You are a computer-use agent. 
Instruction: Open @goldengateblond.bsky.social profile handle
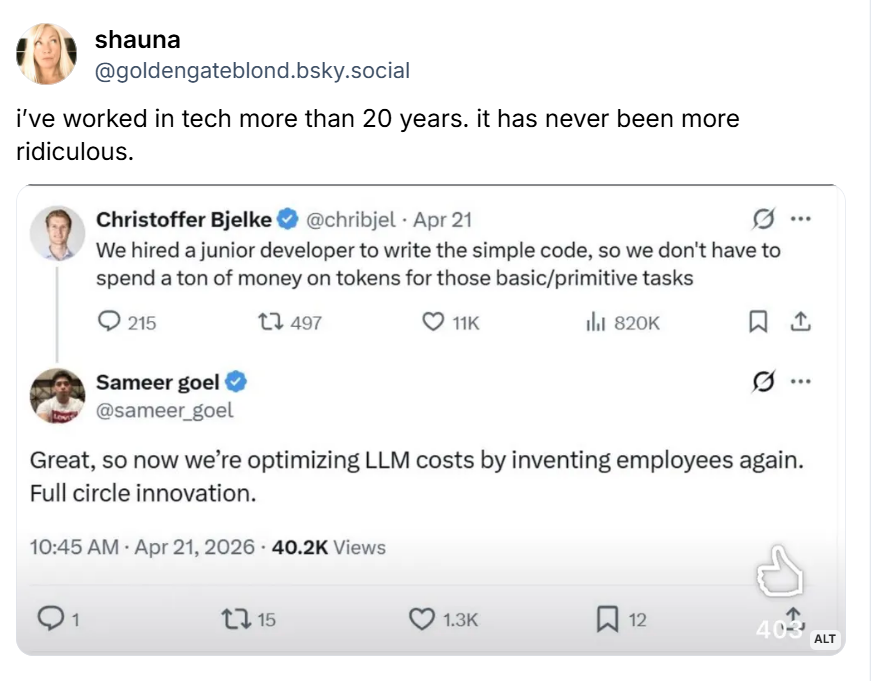[252, 71]
